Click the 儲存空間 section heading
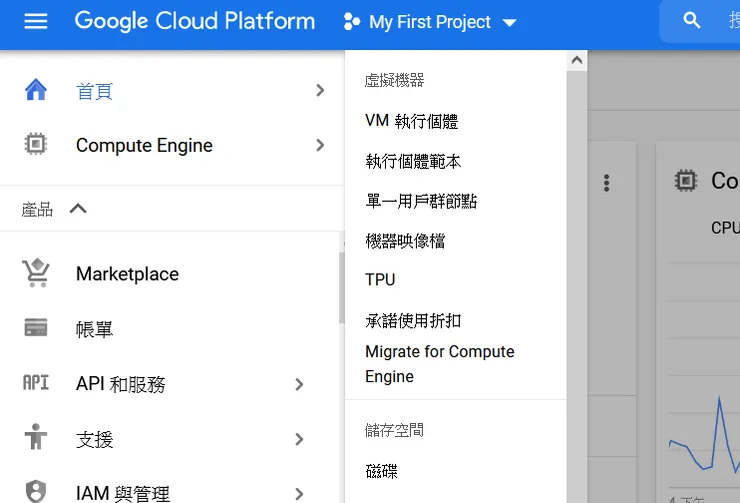 [394, 430]
